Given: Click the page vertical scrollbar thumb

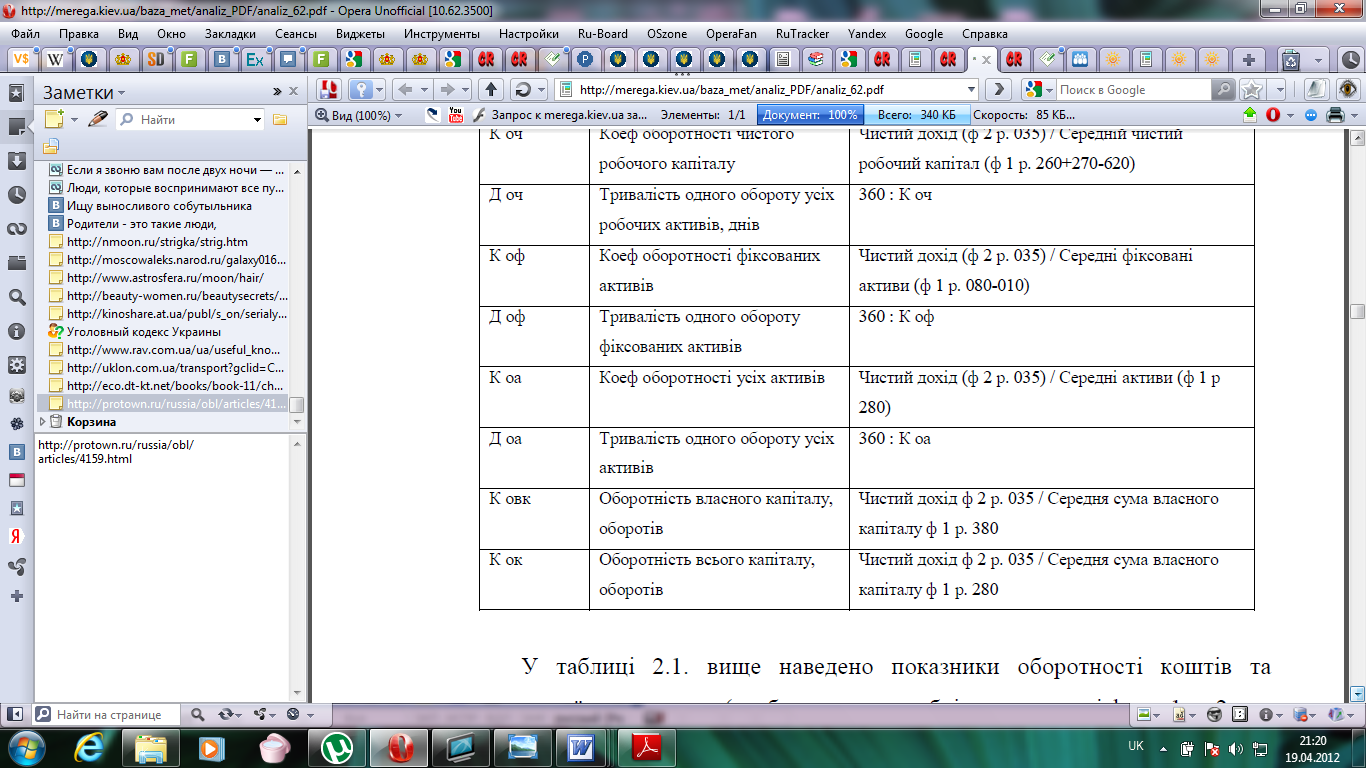Looking at the screenshot, I should [1357, 312].
